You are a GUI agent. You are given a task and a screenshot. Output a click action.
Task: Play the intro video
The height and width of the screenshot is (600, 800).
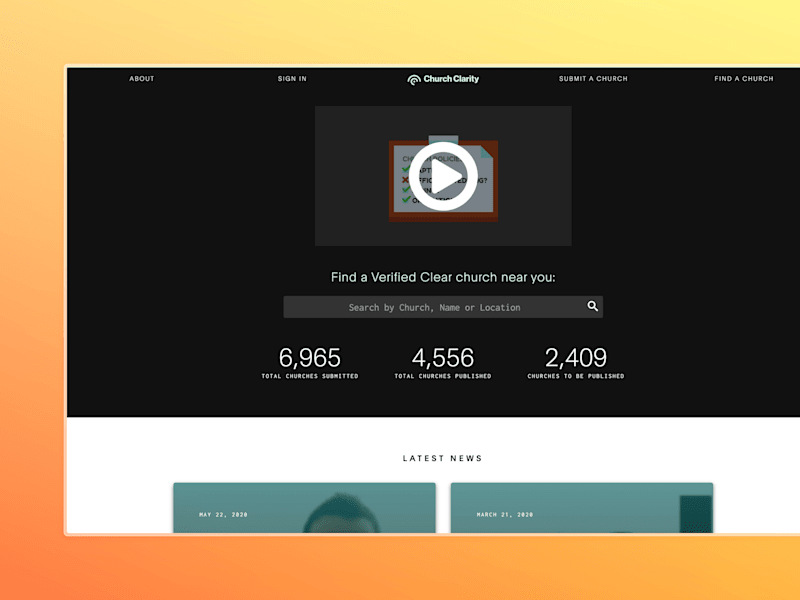point(443,176)
